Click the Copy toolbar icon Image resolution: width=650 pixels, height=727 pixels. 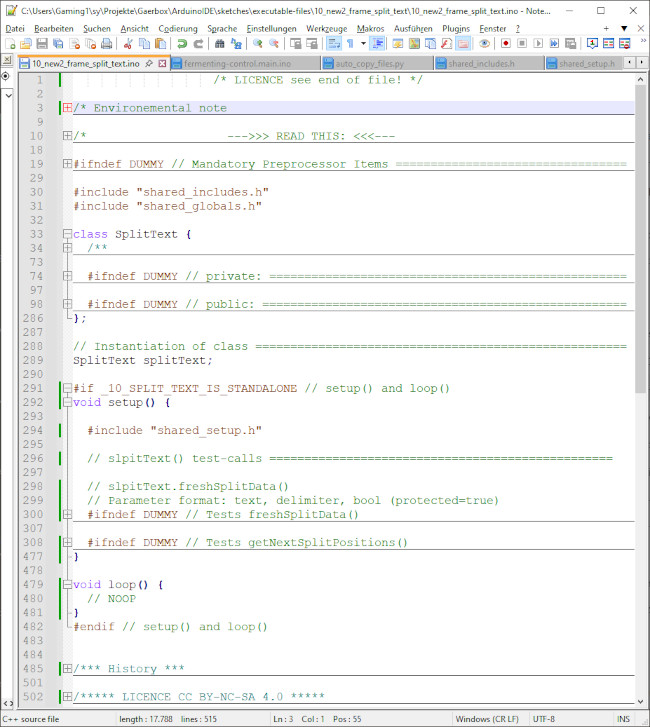click(145, 44)
